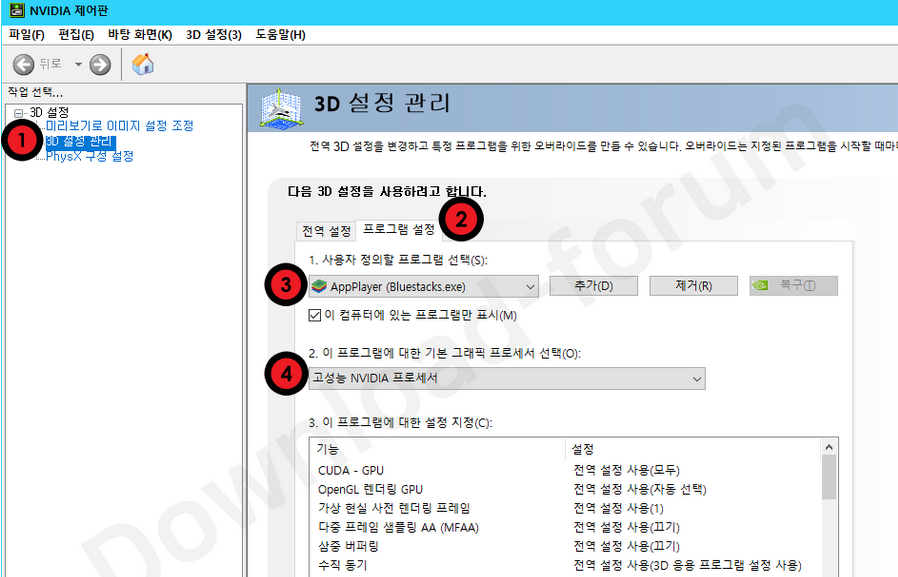Click the 추가(D) button
This screenshot has height=577, width=898.
click(593, 286)
